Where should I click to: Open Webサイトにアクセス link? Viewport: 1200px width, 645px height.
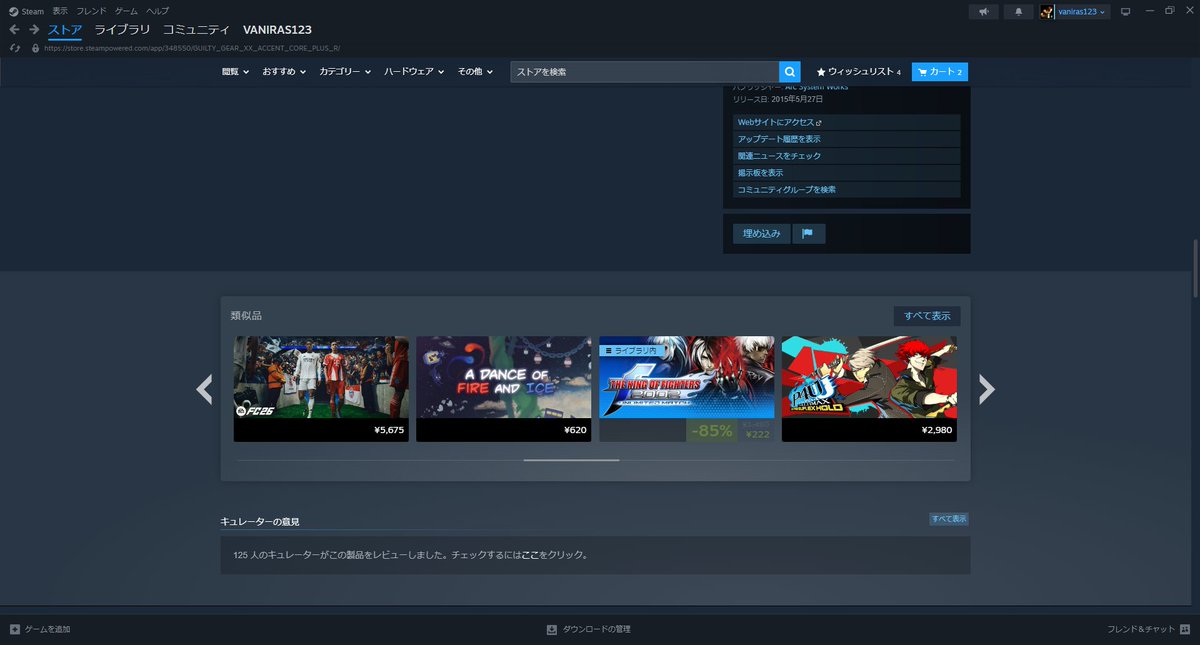847,122
